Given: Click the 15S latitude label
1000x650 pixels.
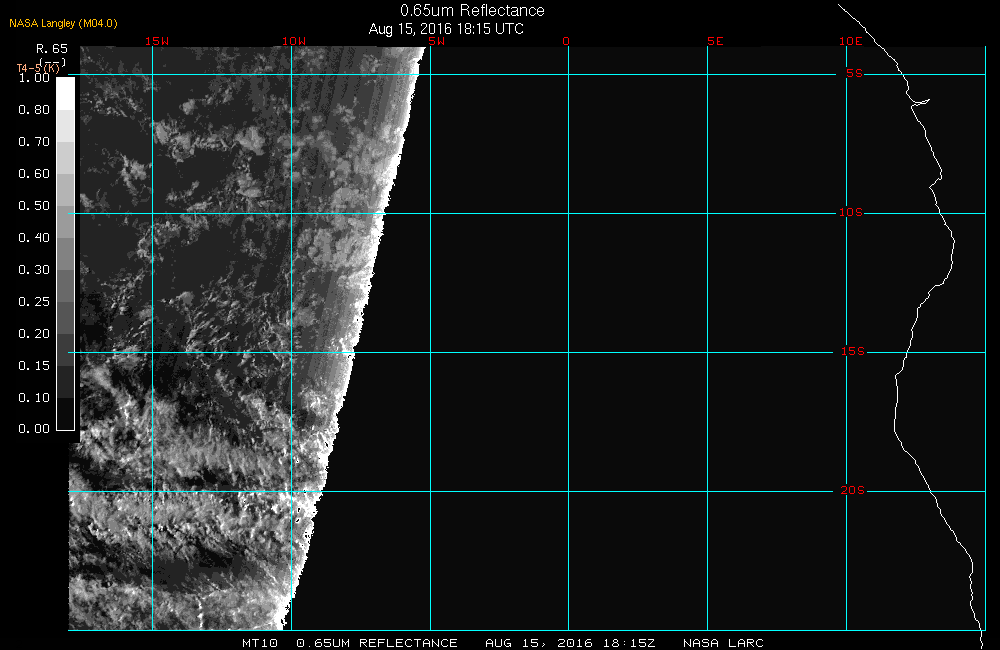Looking at the screenshot, I should (853, 351).
